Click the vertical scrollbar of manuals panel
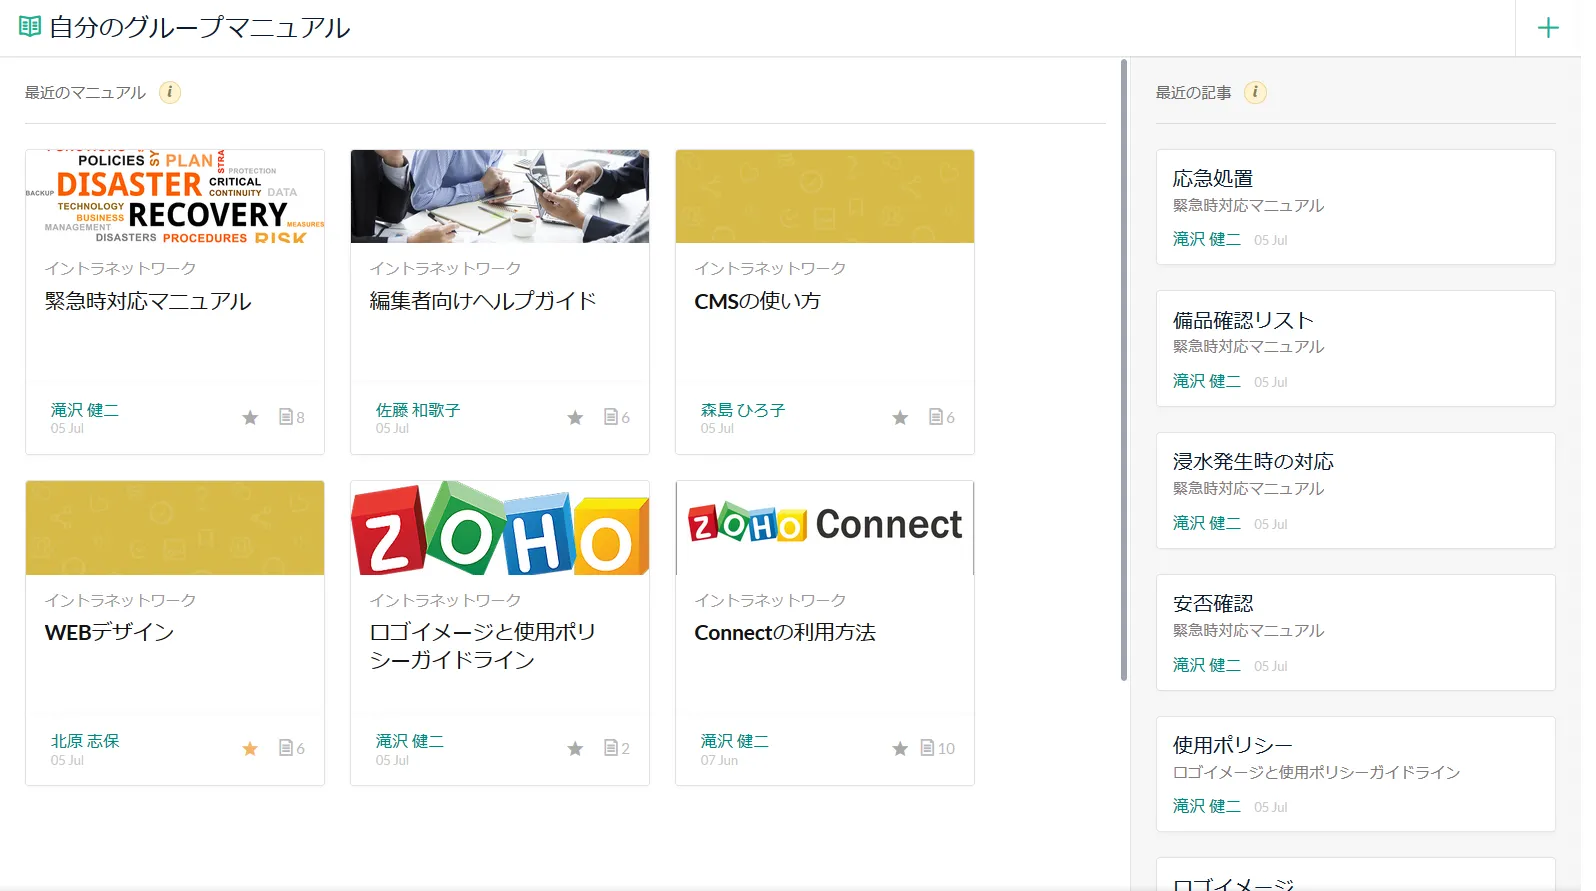The width and height of the screenshot is (1596, 891). (x=1123, y=370)
